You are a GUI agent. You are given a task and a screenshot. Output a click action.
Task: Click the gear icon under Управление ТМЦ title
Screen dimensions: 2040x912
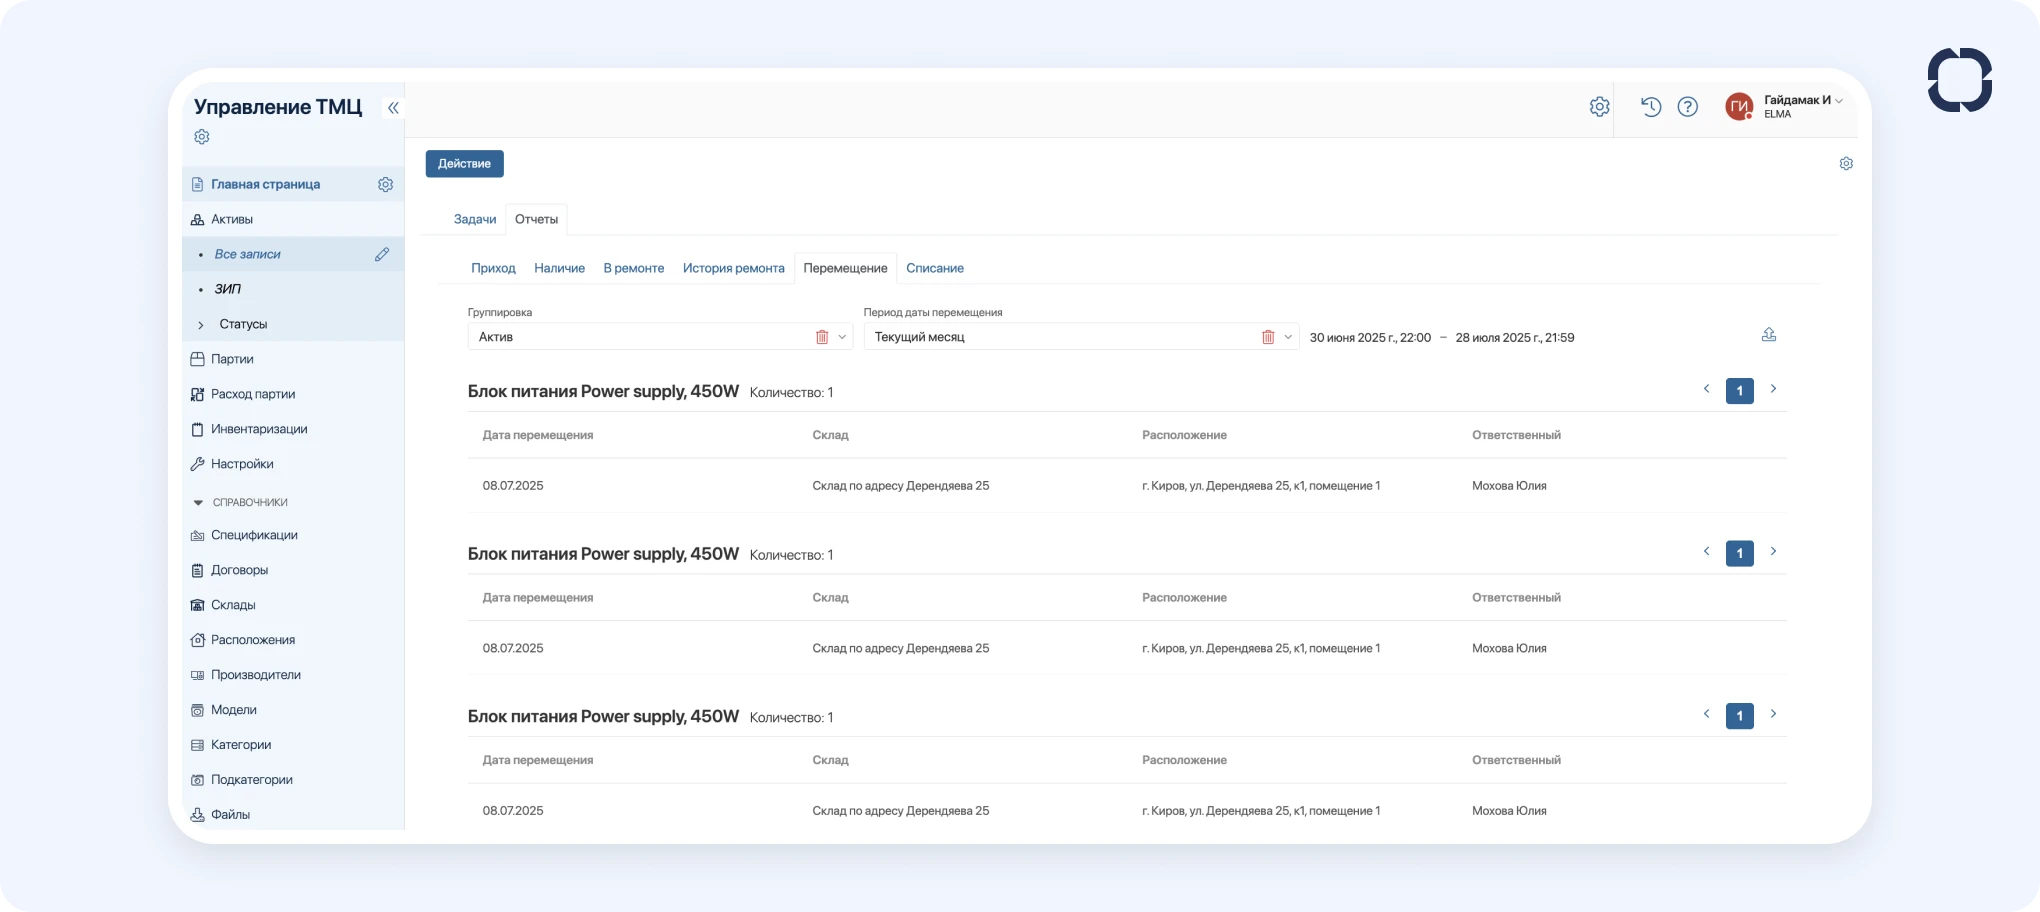coord(202,137)
